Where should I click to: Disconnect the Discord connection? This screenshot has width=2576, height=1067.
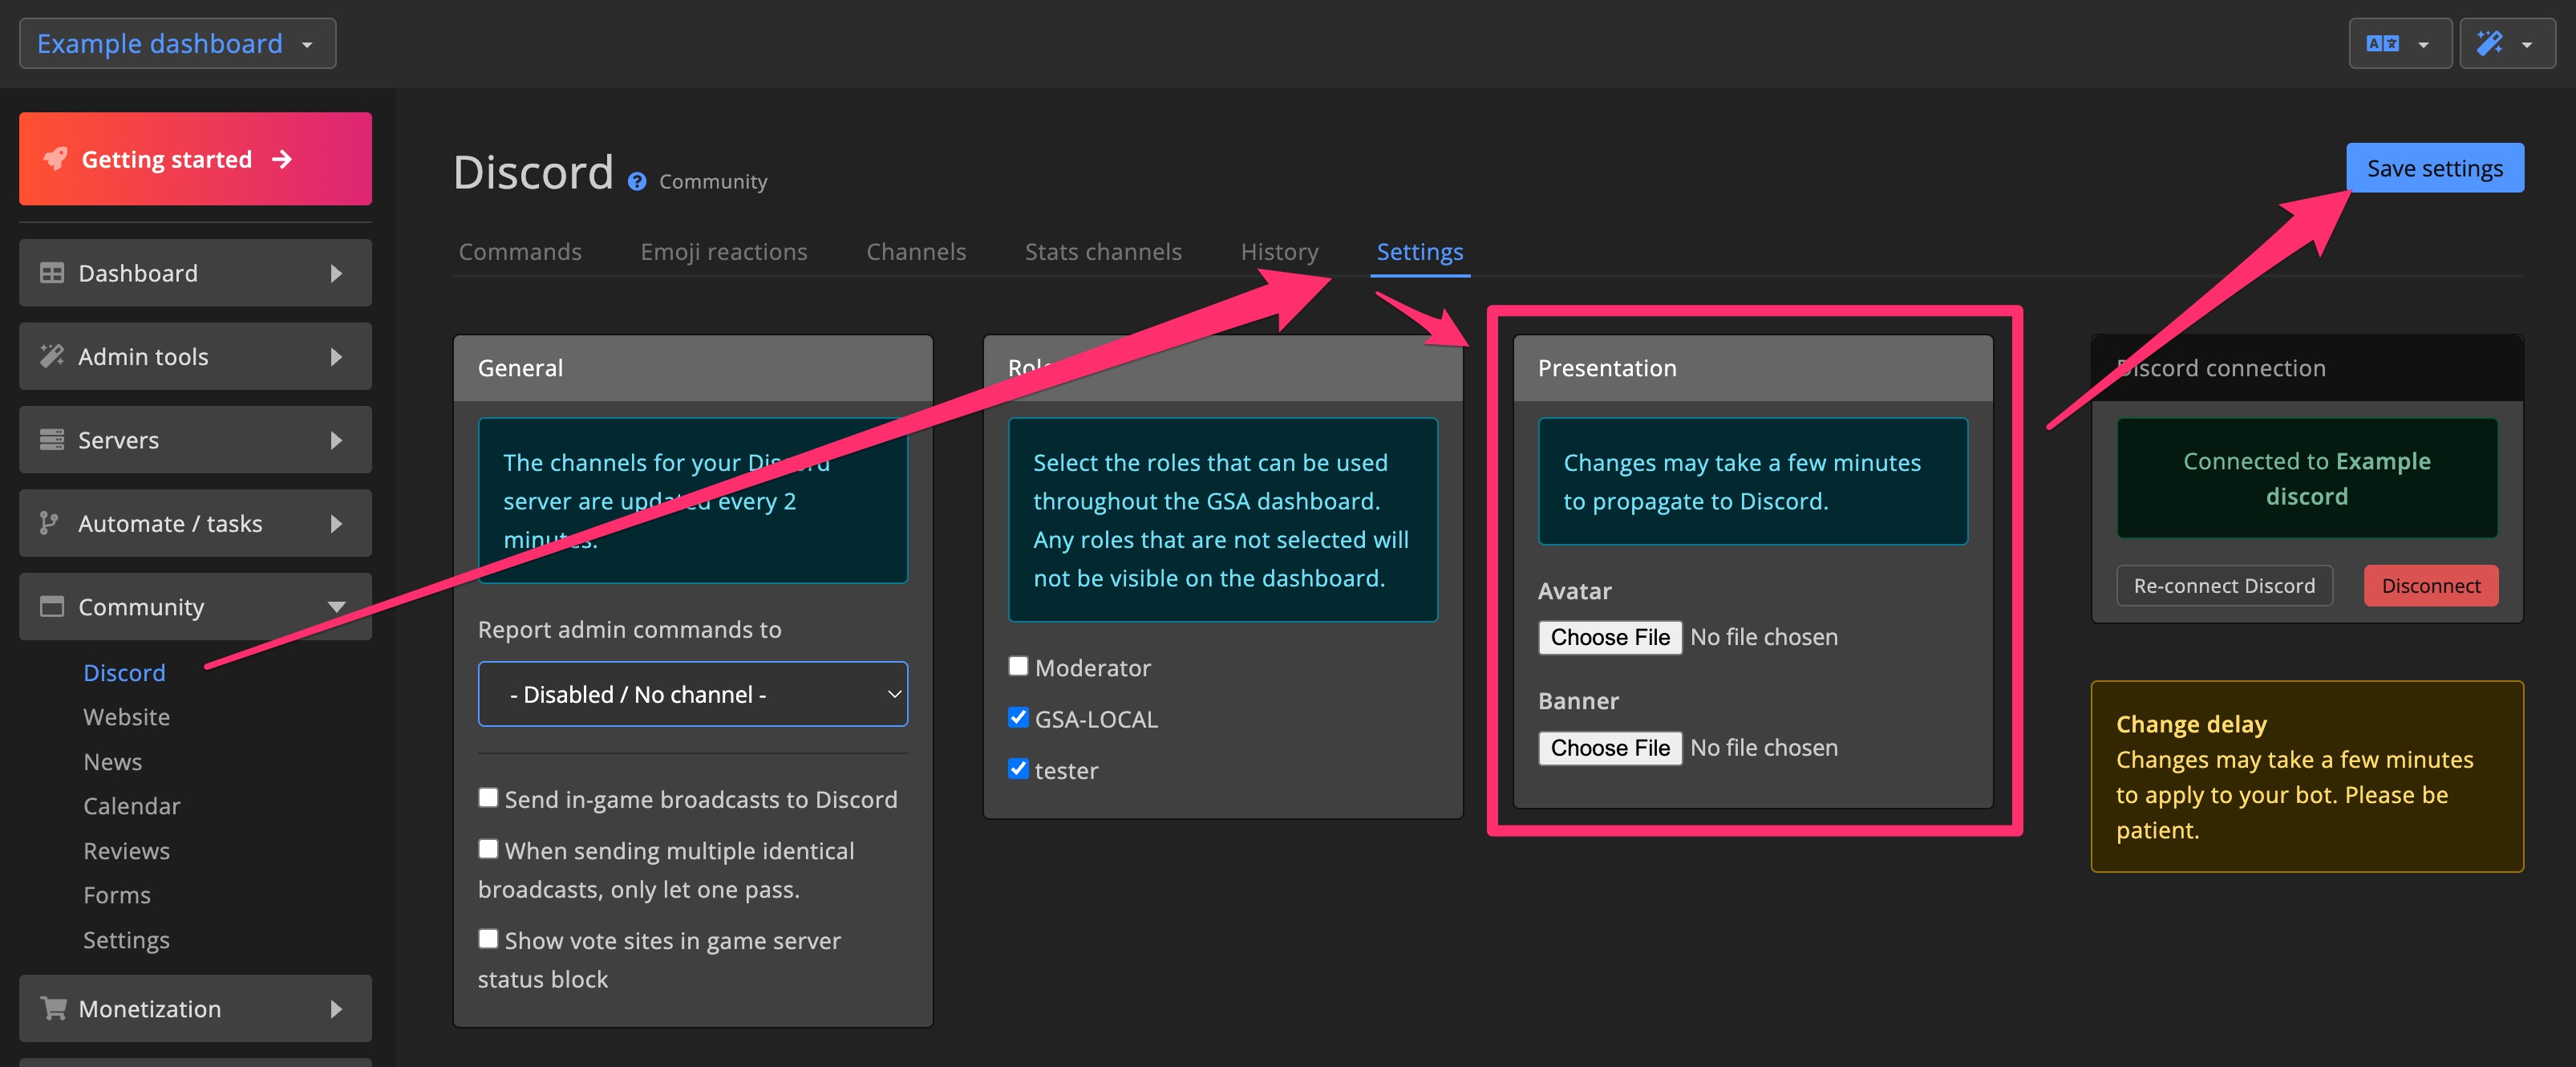coord(2430,585)
